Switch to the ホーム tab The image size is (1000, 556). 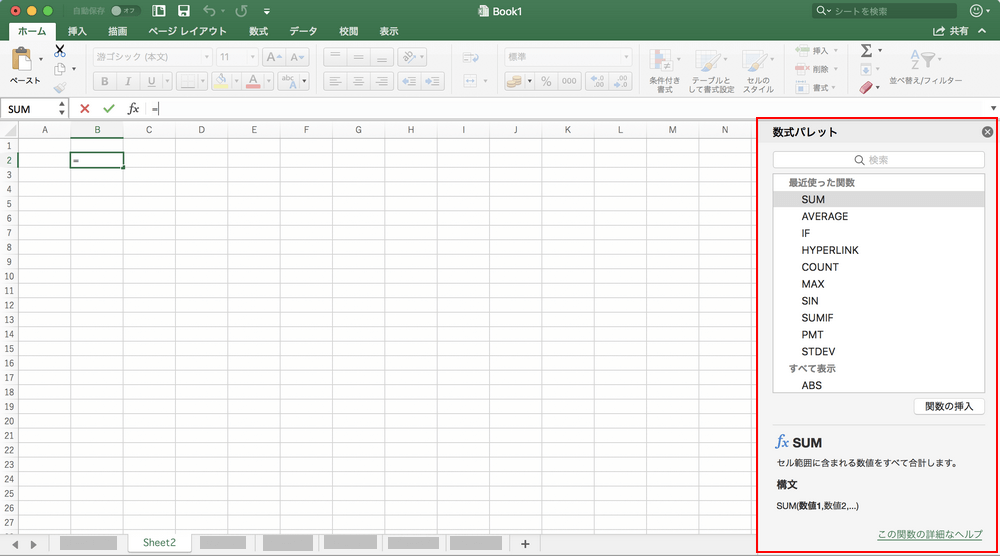32,31
